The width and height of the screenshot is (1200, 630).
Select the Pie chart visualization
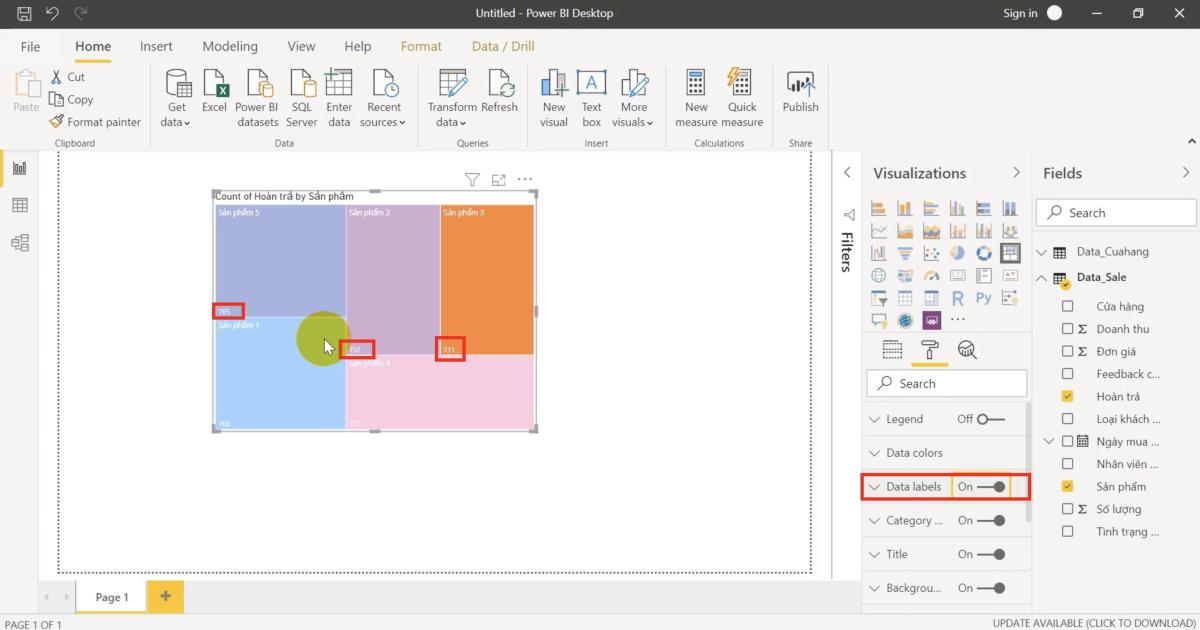[x=957, y=252]
